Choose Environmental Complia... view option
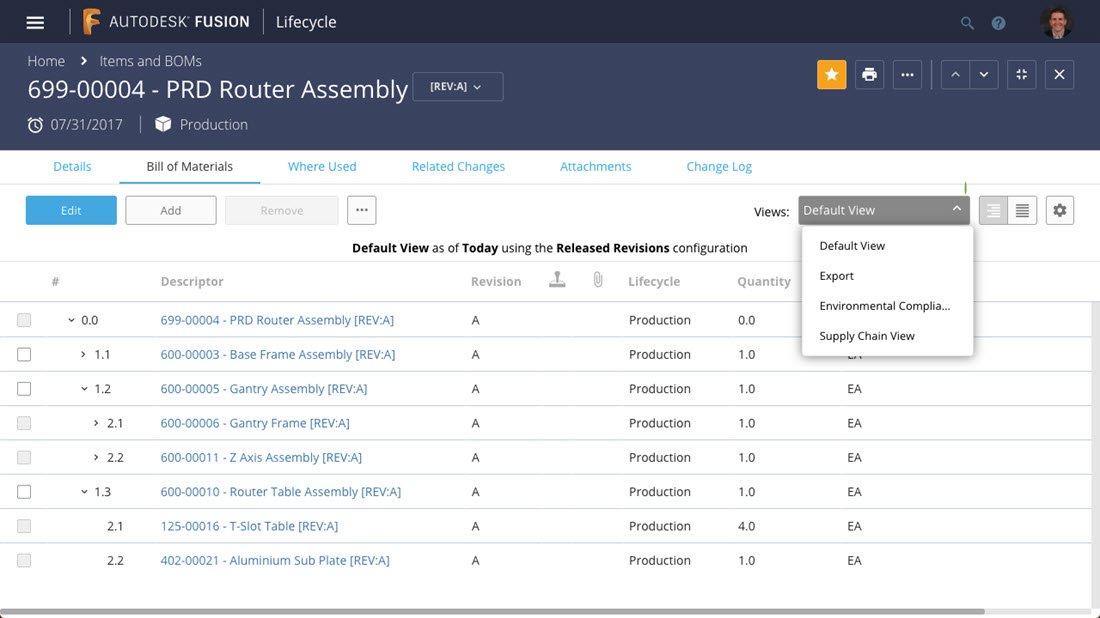The height and width of the screenshot is (618, 1100). coord(887,306)
